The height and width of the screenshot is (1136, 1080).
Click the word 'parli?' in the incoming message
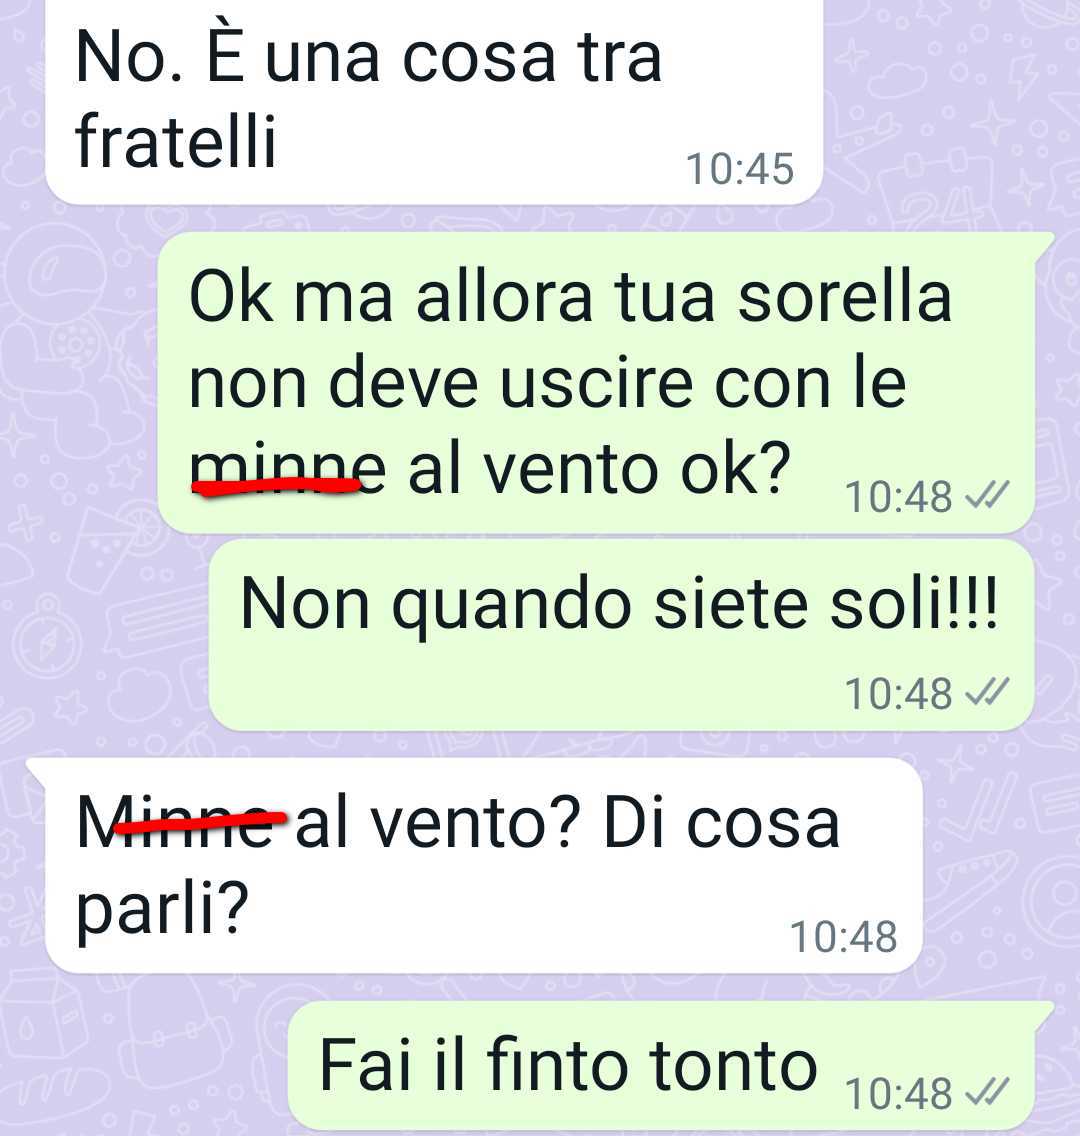163,911
